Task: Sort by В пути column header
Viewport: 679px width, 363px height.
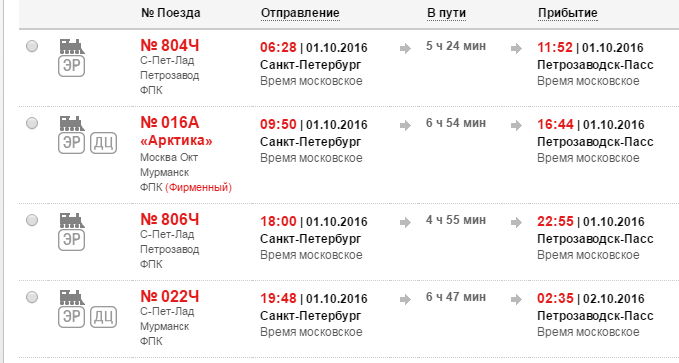Action: (x=446, y=13)
